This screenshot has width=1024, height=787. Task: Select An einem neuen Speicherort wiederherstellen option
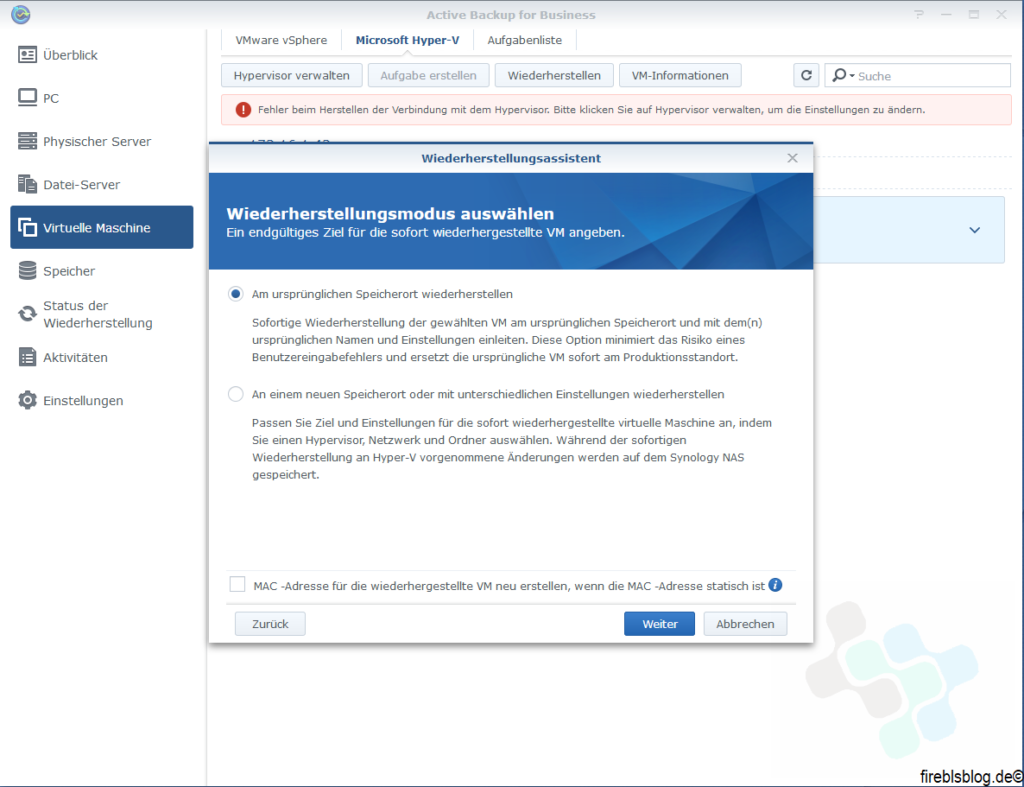point(236,394)
